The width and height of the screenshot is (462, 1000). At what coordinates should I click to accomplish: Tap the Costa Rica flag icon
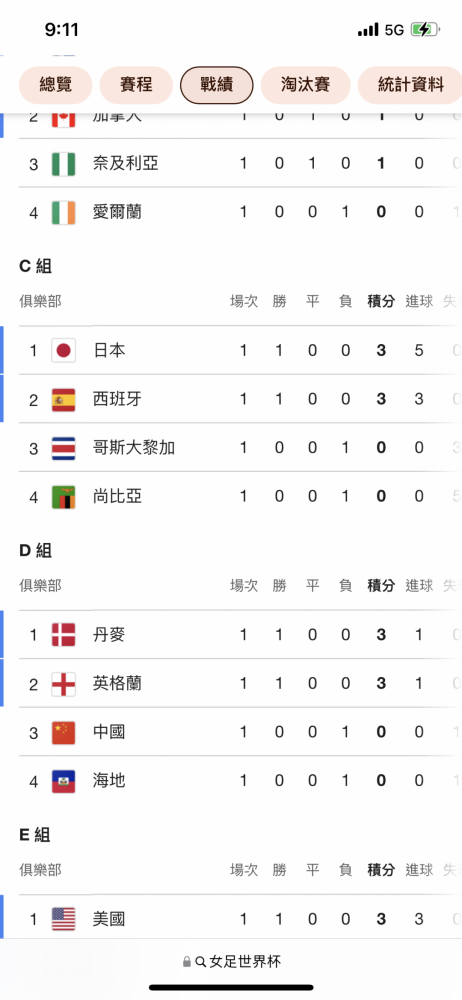coord(63,448)
